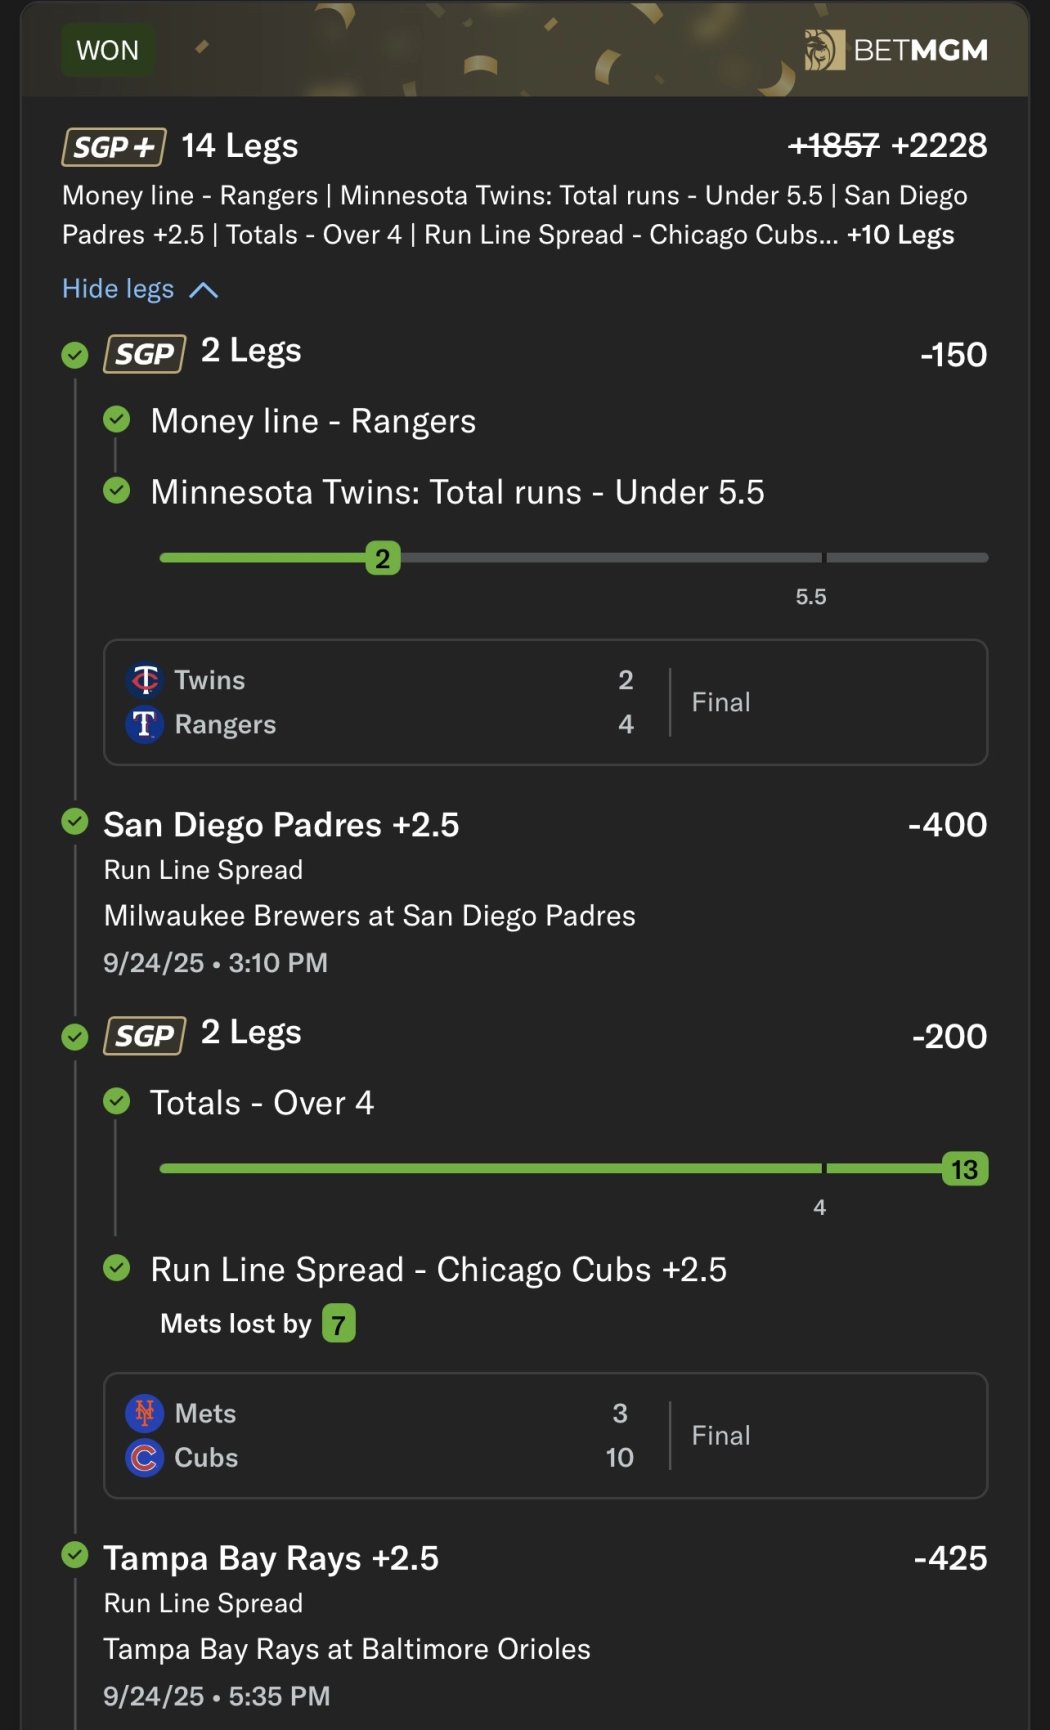Click the Hide legs link
1050x1730 pixels.
tap(118, 289)
